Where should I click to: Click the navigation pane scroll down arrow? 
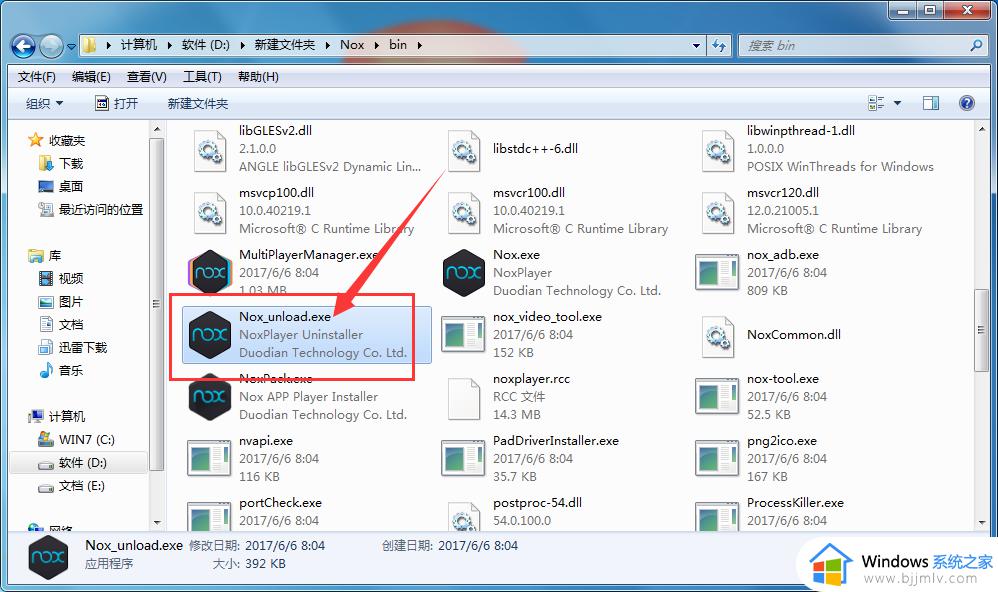(x=157, y=523)
